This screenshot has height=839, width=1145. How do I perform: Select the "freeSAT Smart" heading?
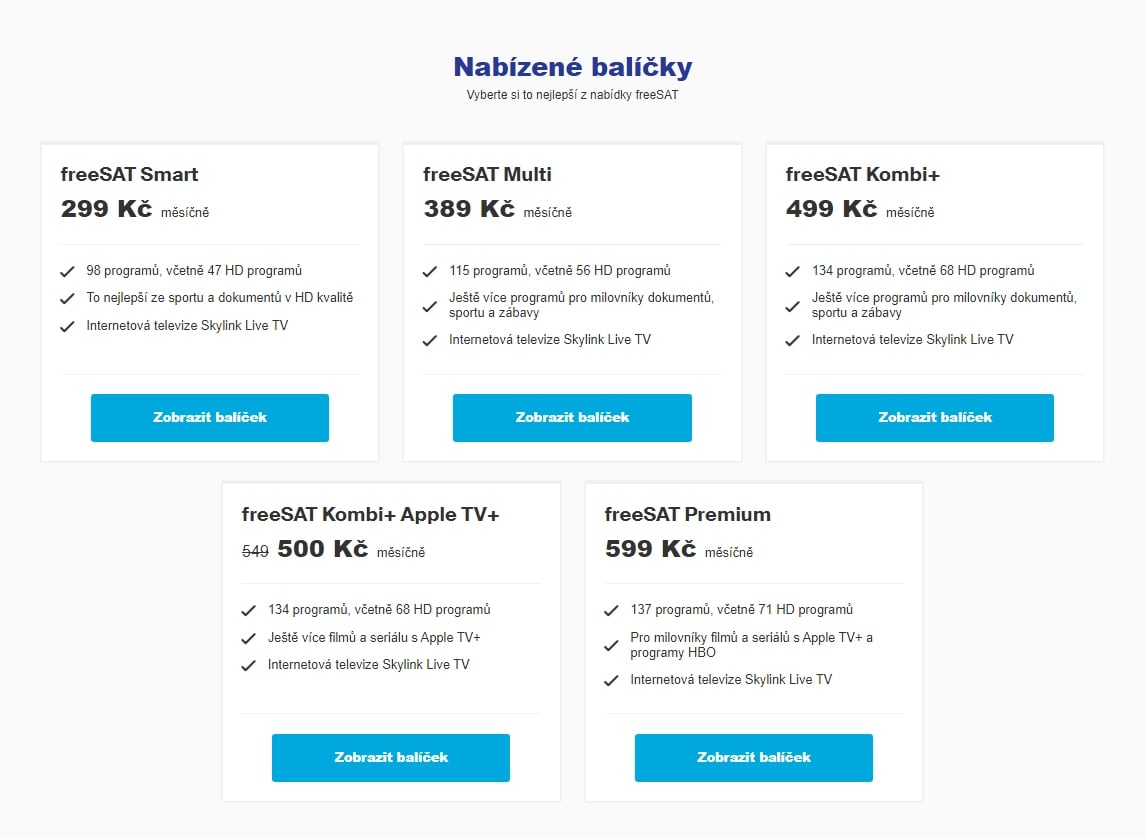coord(128,174)
